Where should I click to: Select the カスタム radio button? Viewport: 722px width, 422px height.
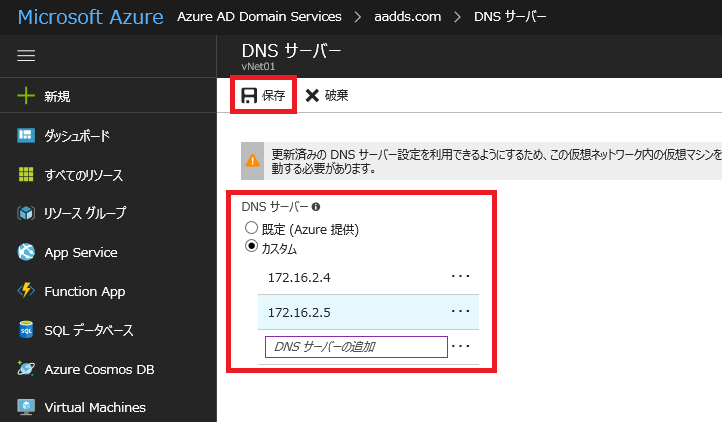251,247
